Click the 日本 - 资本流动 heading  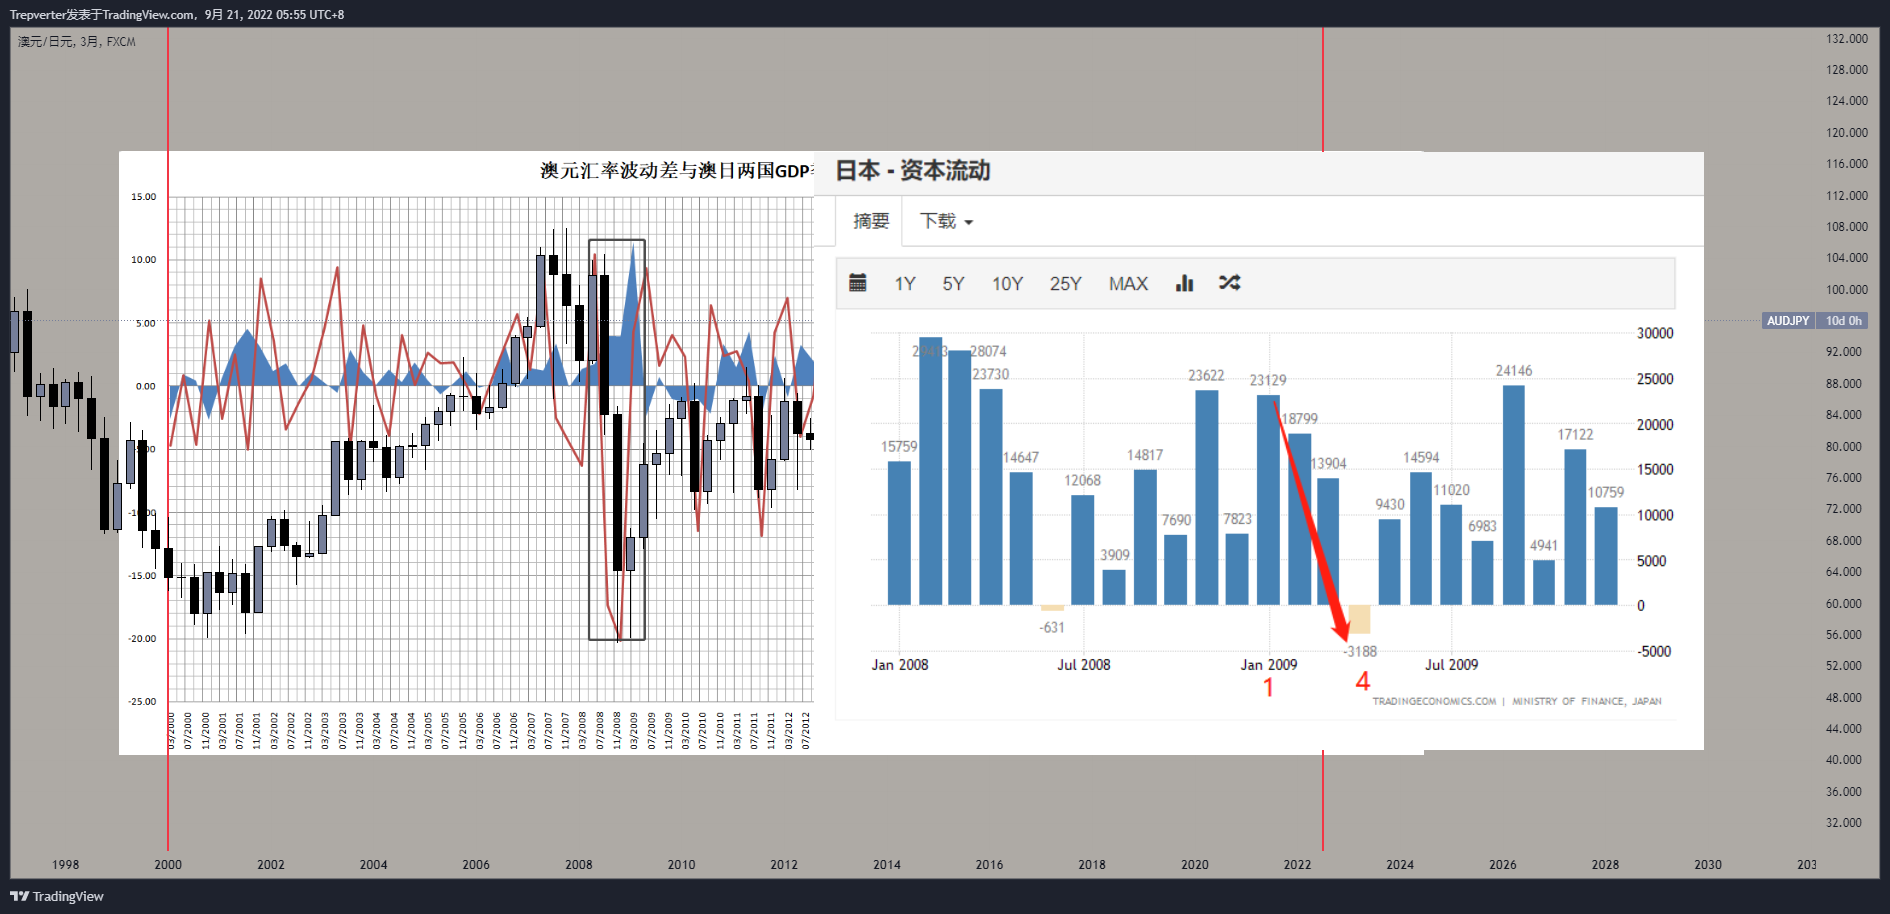(912, 171)
